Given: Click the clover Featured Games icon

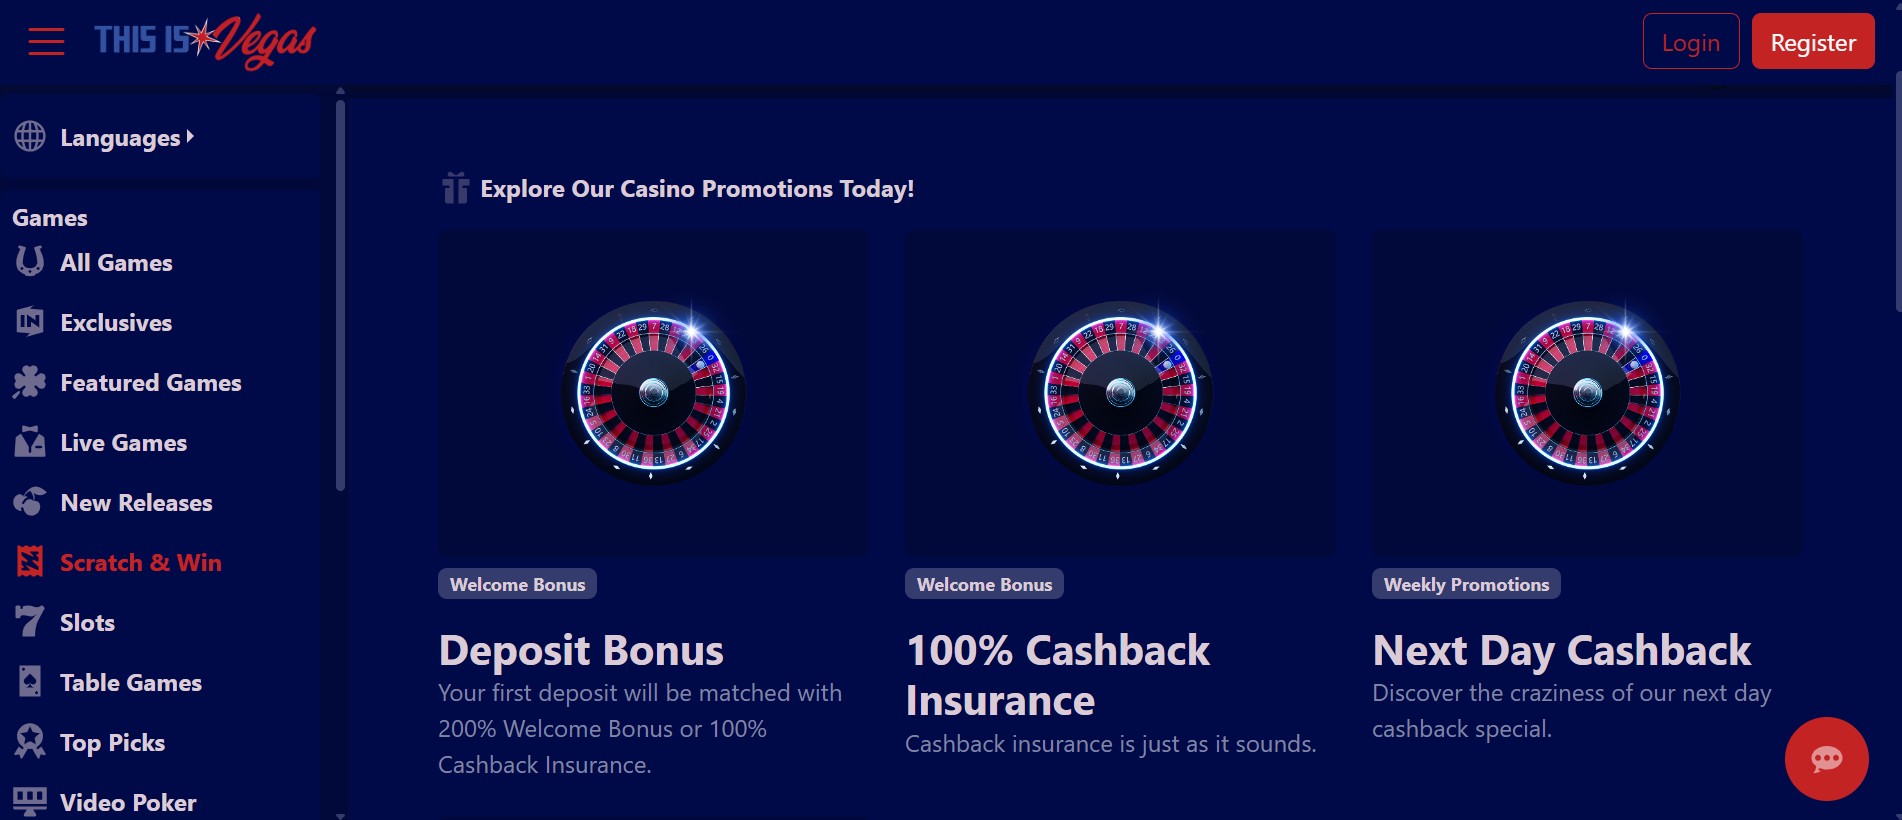Looking at the screenshot, I should [x=30, y=382].
